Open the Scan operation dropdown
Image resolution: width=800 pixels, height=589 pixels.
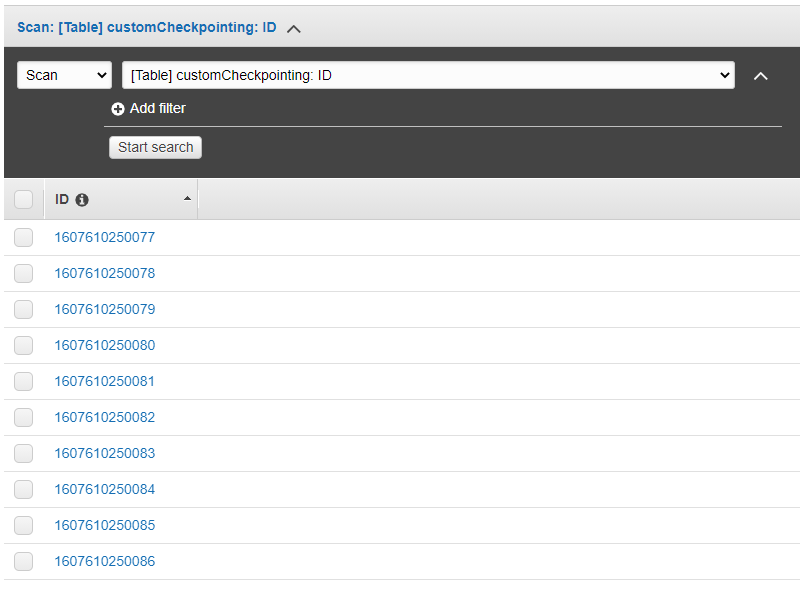tap(64, 75)
